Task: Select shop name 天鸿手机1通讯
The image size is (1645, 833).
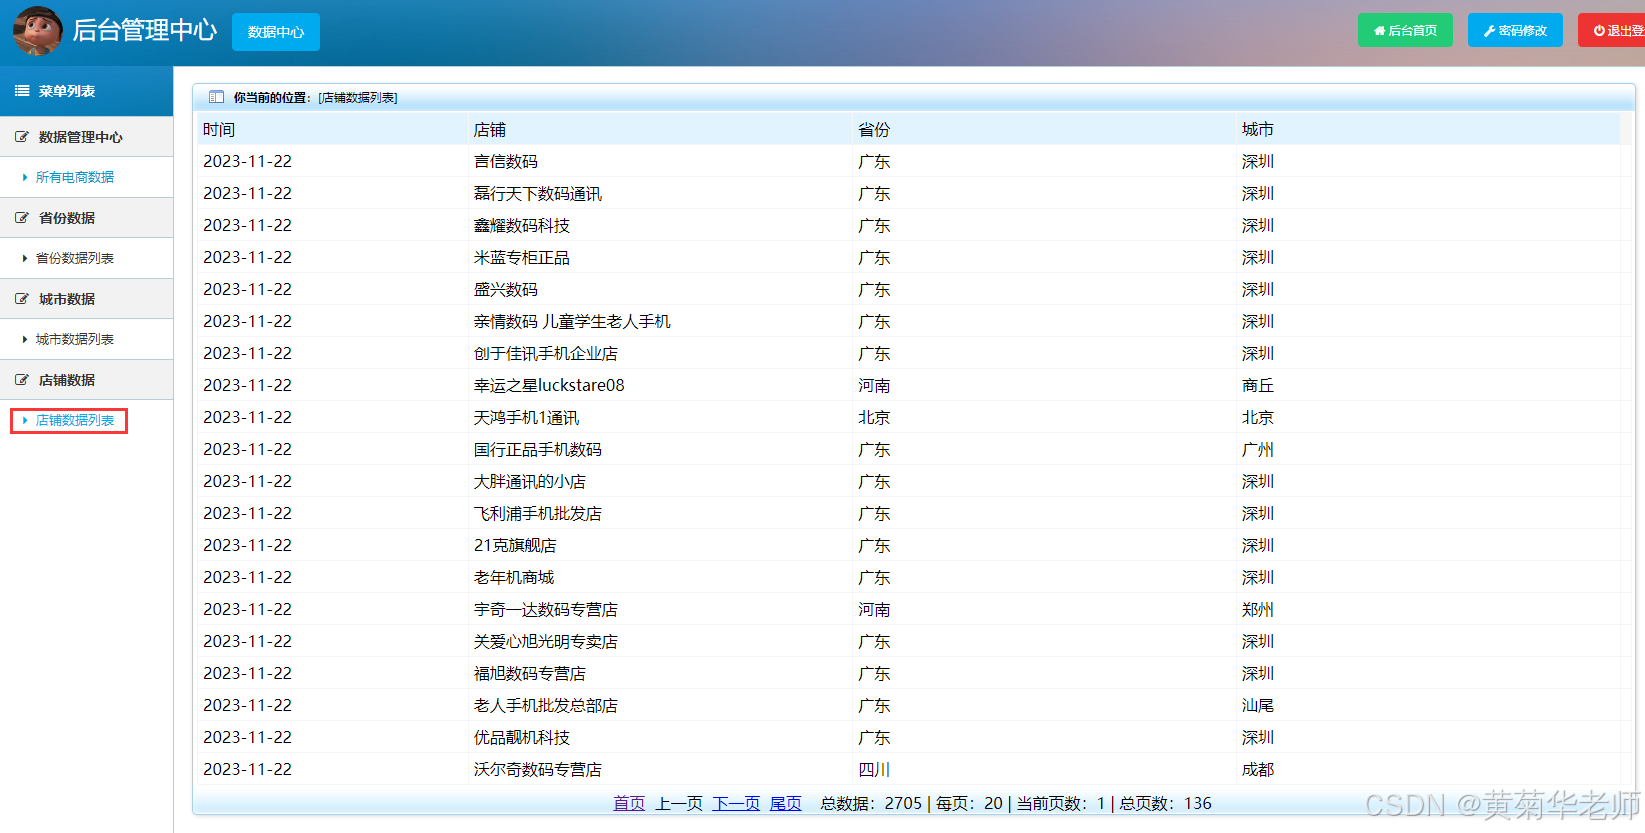Action: [x=527, y=417]
